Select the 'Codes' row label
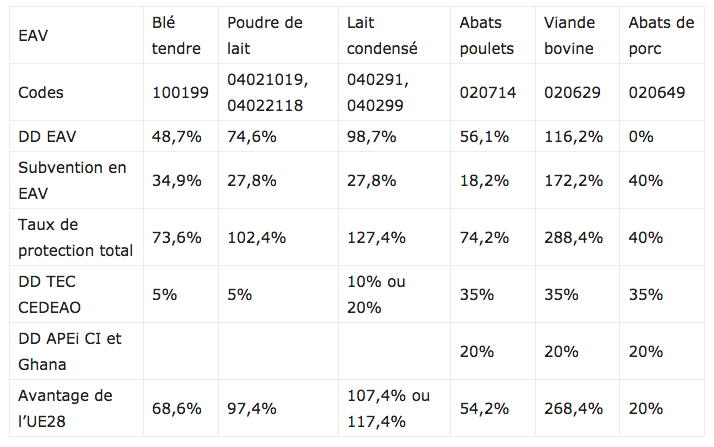714x447 pixels. [41, 93]
